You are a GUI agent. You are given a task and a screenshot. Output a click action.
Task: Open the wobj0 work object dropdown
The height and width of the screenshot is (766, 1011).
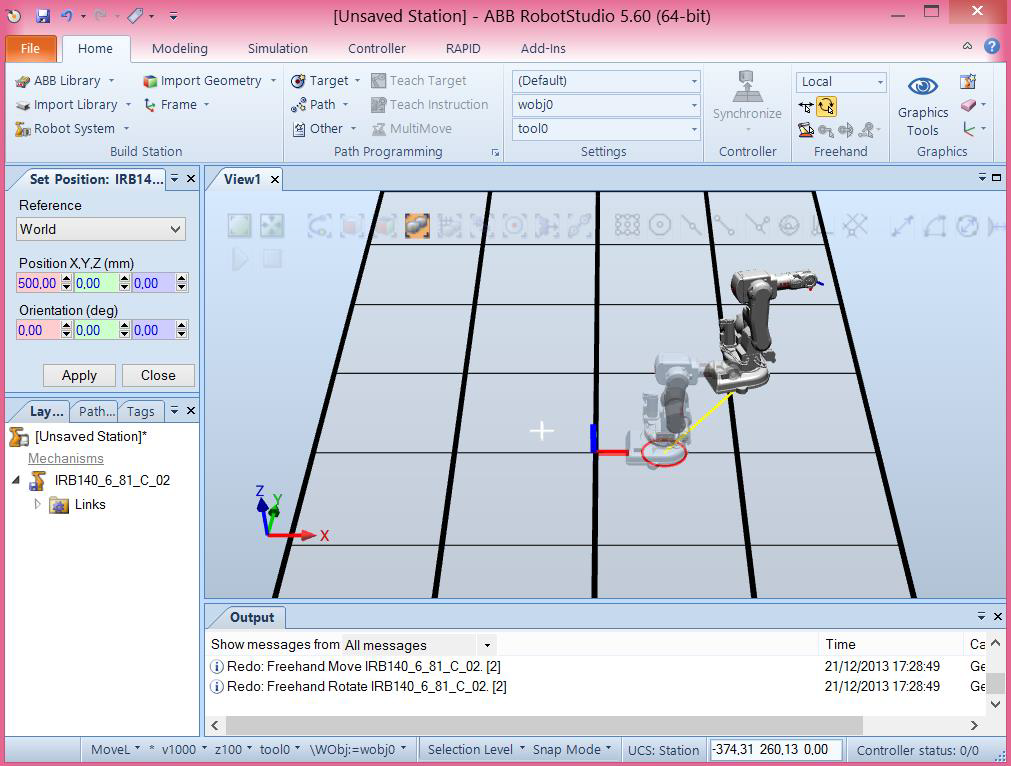694,104
